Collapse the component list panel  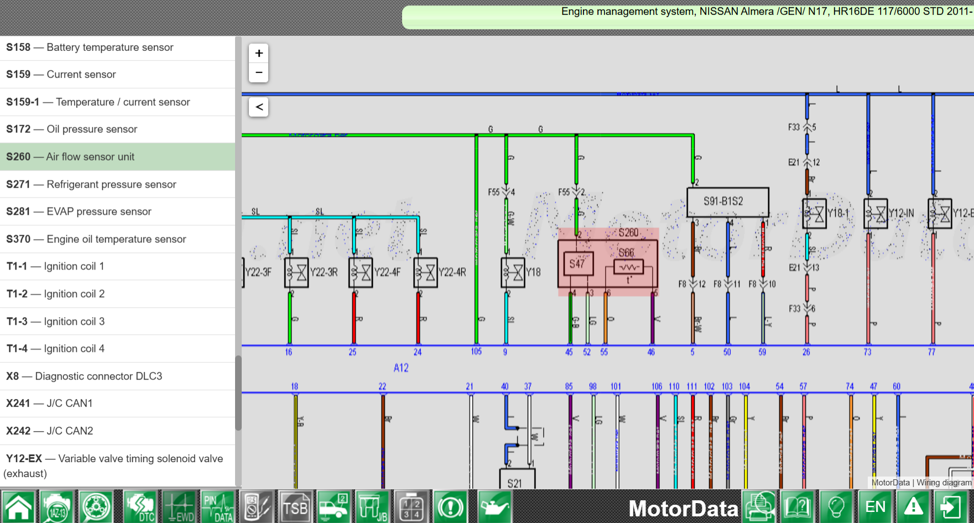(x=258, y=107)
